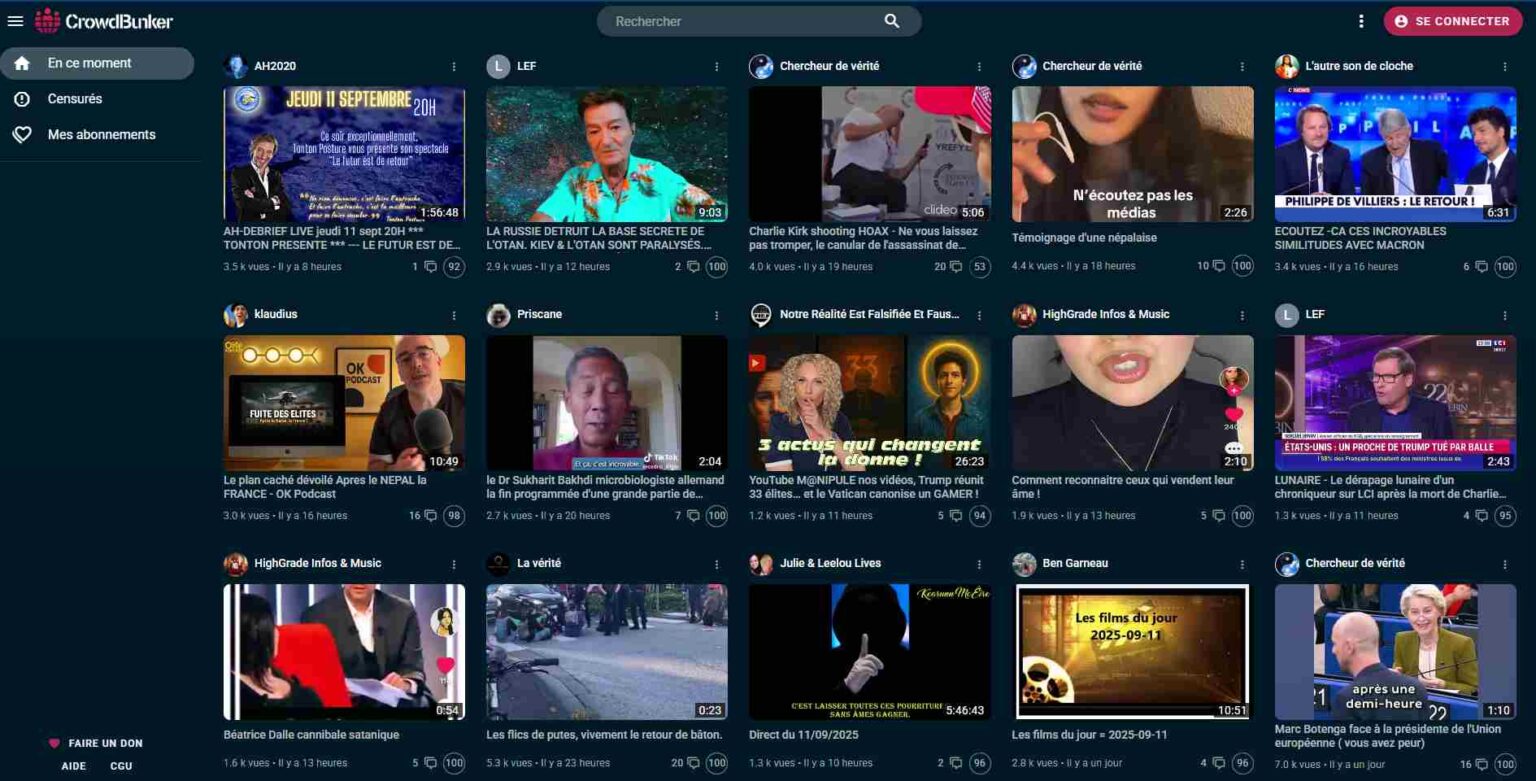The height and width of the screenshot is (781, 1536).
Task: Open the three-dot menu beside SE CONNECTER
Action: pyautogui.click(x=1362, y=20)
